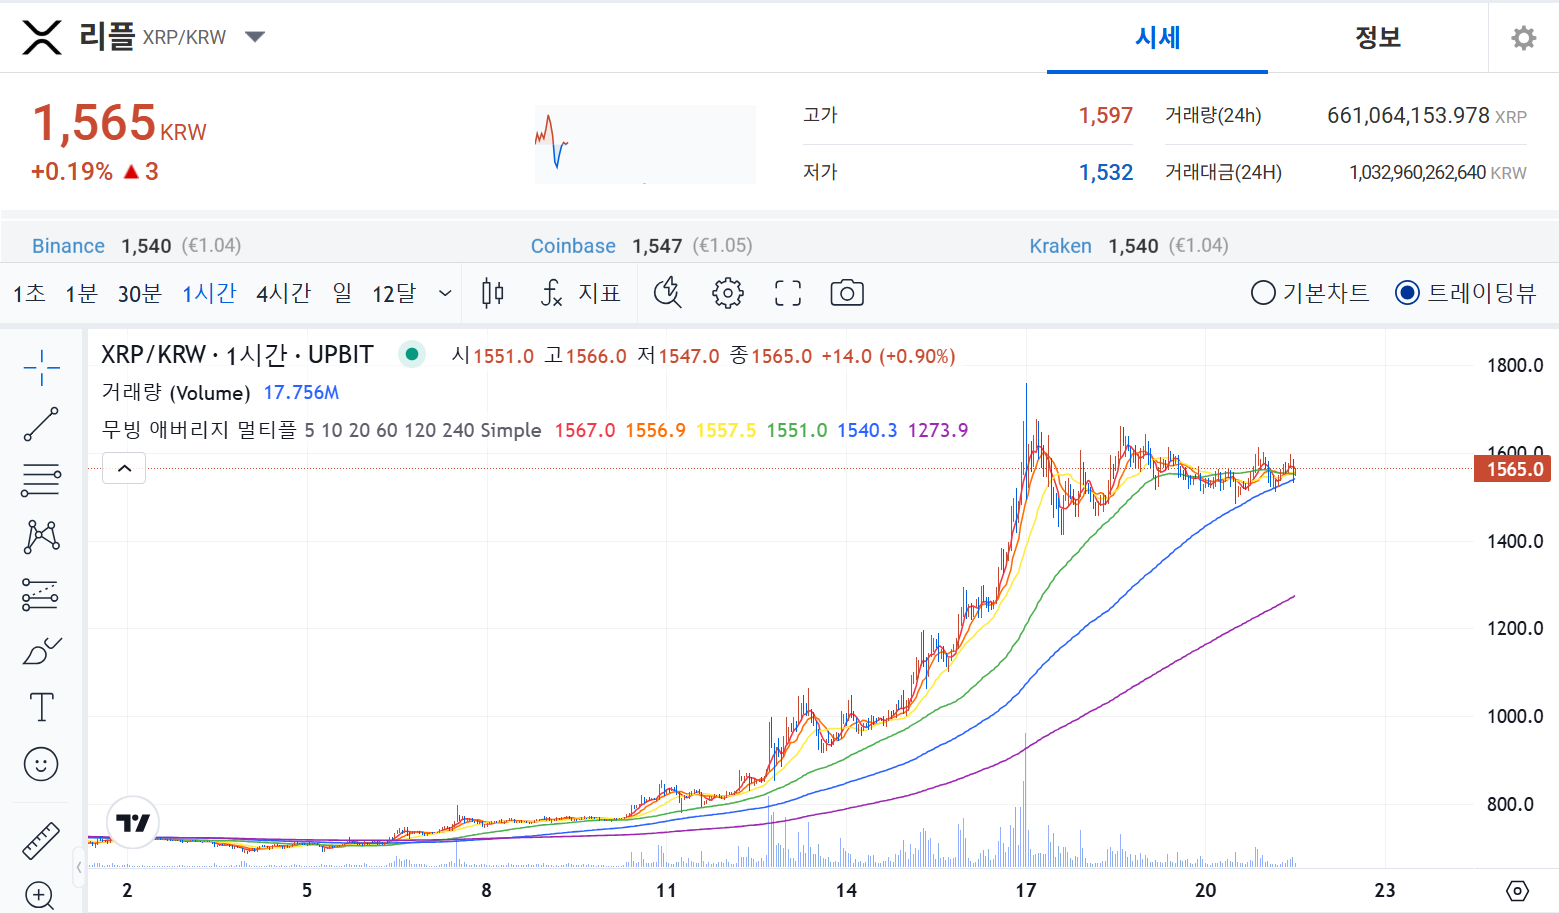Click the chart replay/analysis icon
The height and width of the screenshot is (913, 1559).
pyautogui.click(x=667, y=293)
